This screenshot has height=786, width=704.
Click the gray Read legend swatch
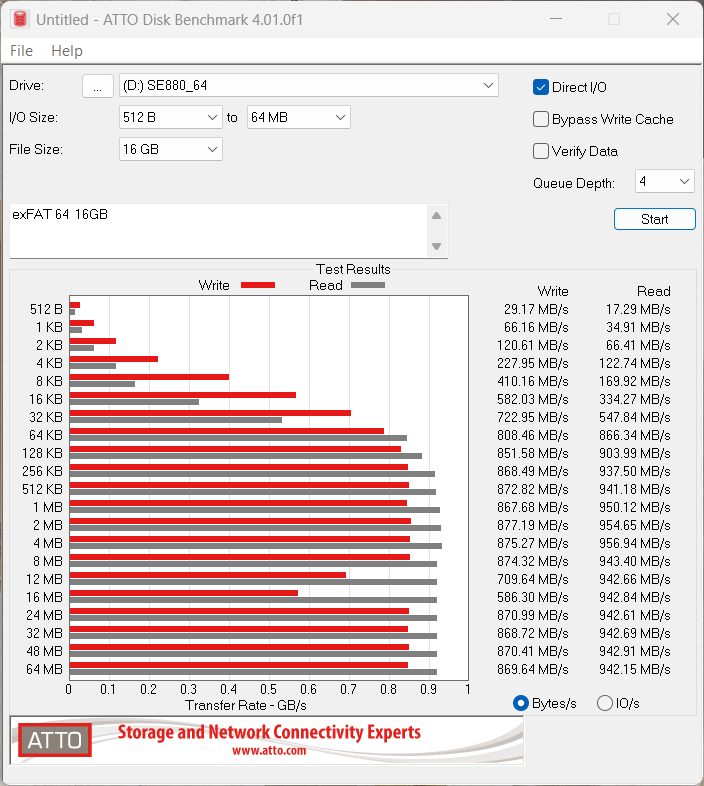click(x=368, y=285)
